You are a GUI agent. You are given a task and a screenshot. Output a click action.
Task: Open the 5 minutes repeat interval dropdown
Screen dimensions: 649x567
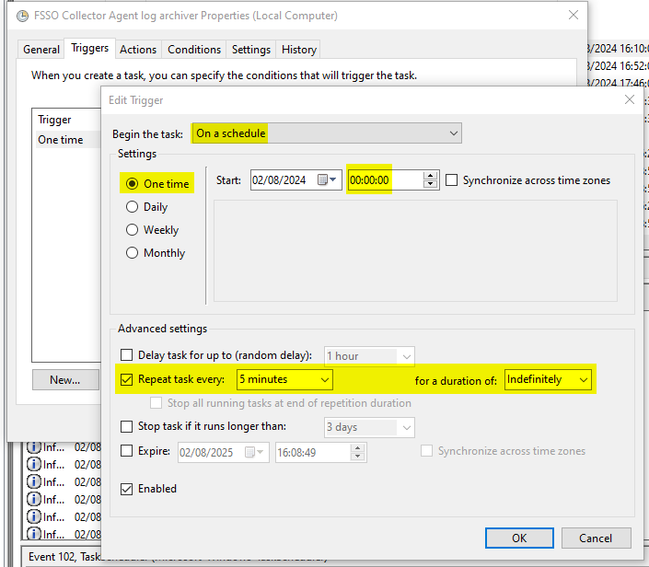[284, 380]
